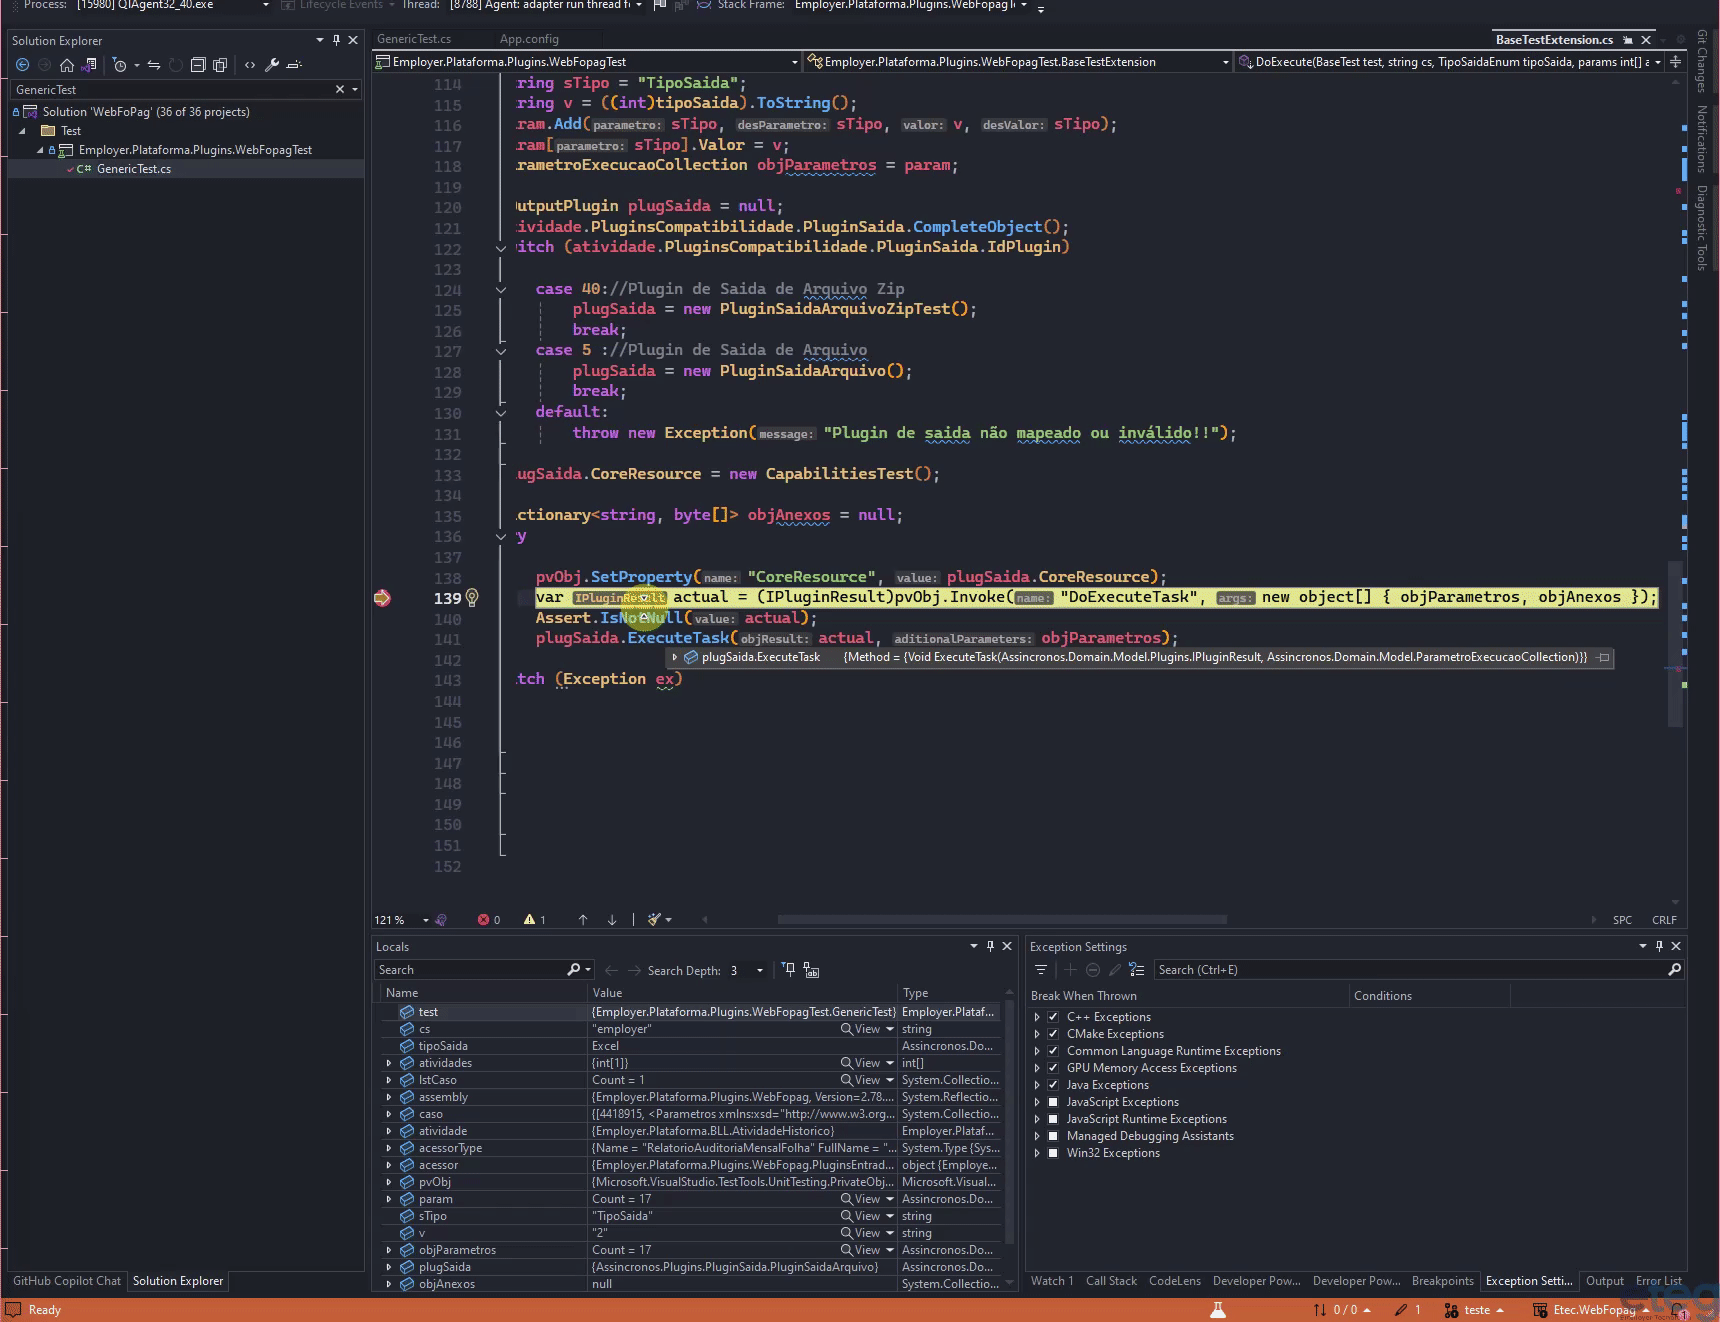Pin the datatip for plugSaida.ExecuteTask
Image resolution: width=1720 pixels, height=1322 pixels.
(x=1603, y=657)
